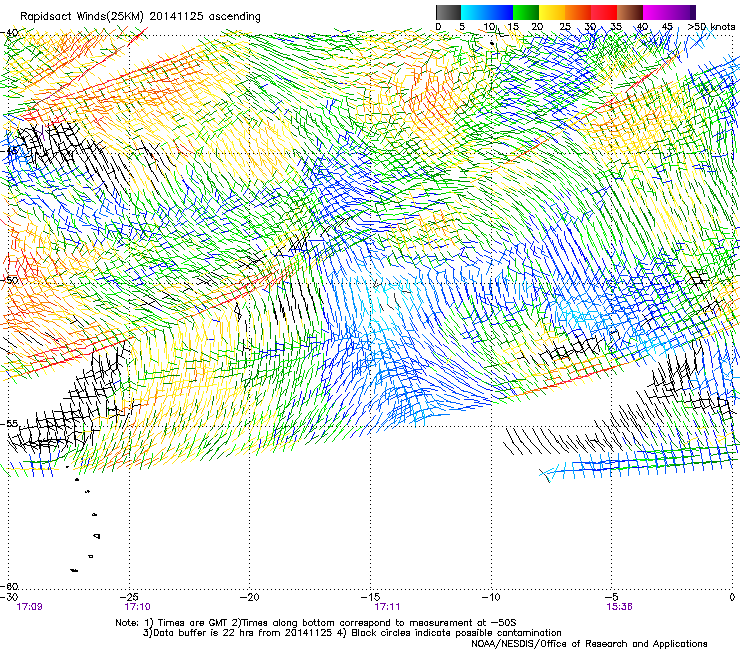The width and height of the screenshot is (740, 650).
Task: Click the '-50' latitude label on left axis
Action: coord(10,280)
